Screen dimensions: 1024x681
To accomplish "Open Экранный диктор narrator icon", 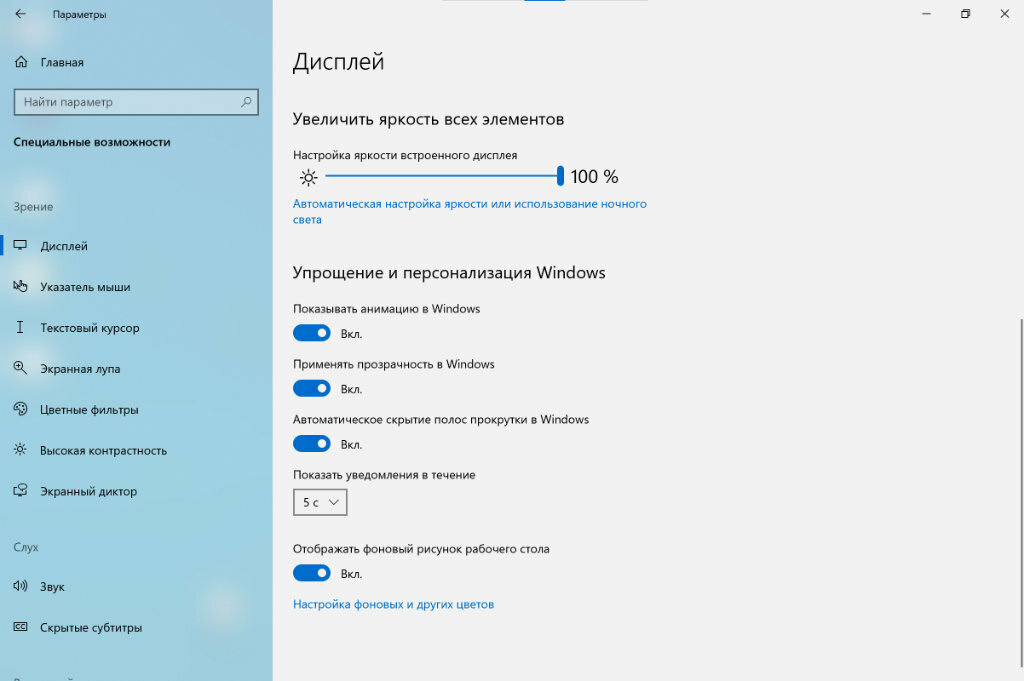I will pos(20,490).
